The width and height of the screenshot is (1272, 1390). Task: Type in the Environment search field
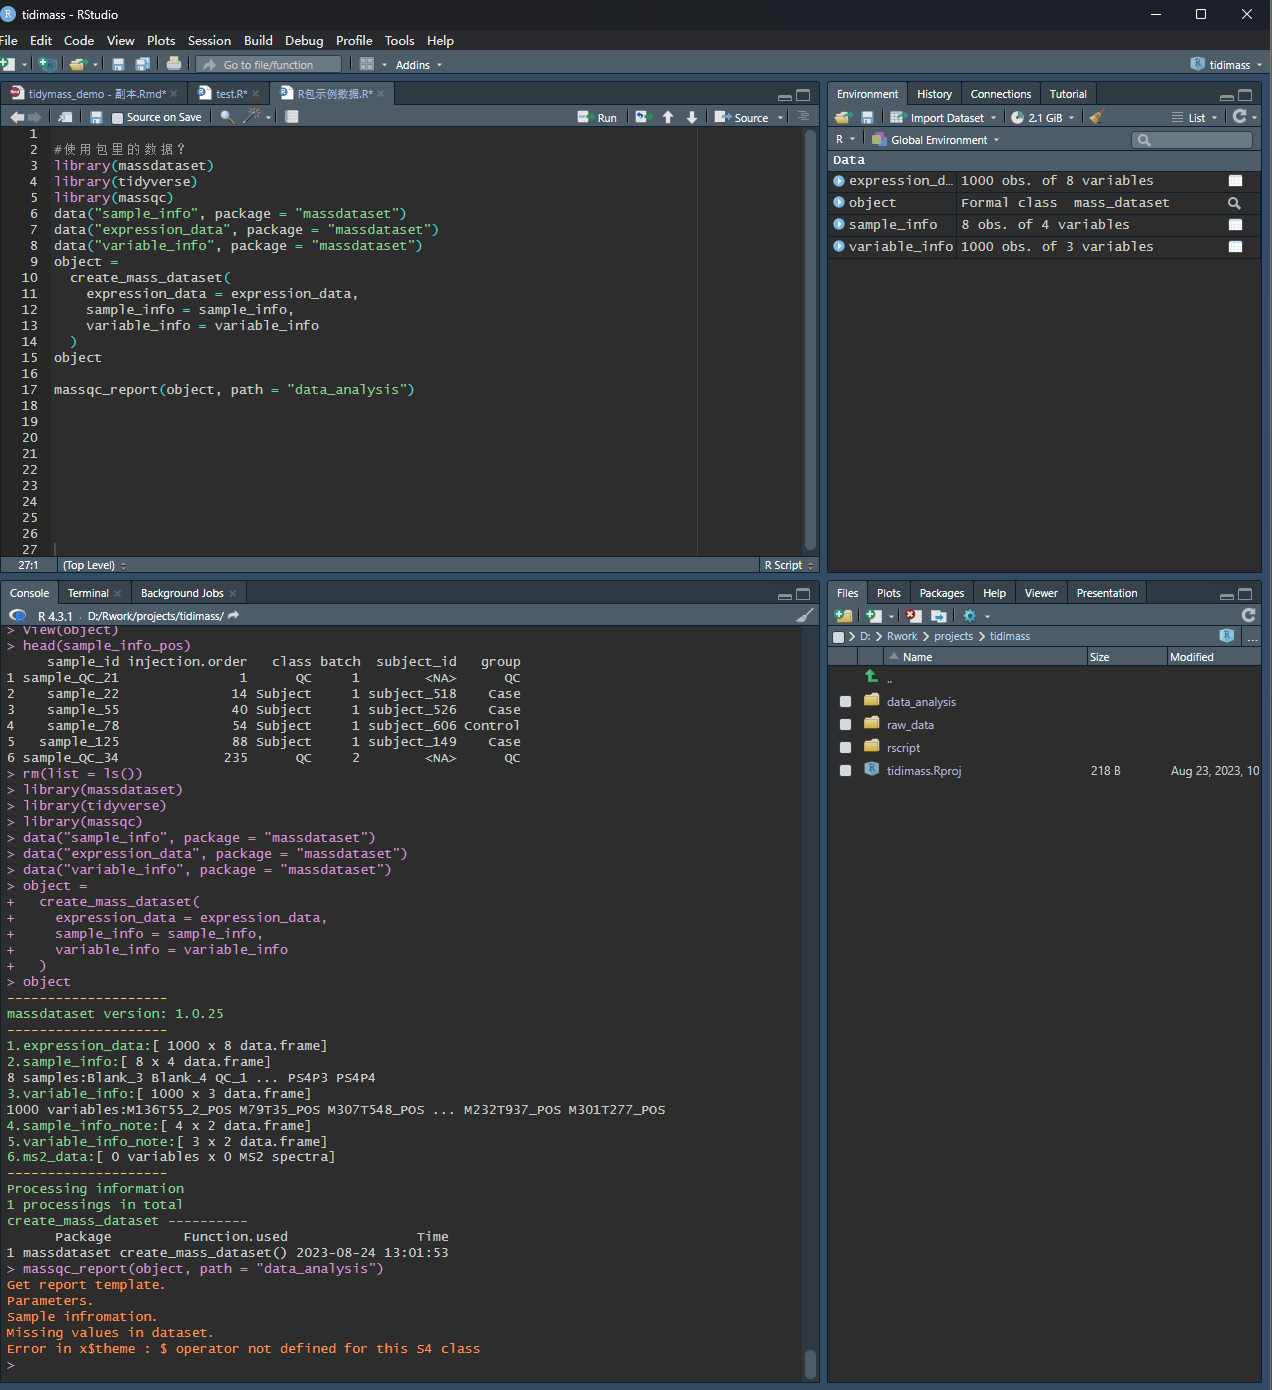(x=1192, y=140)
